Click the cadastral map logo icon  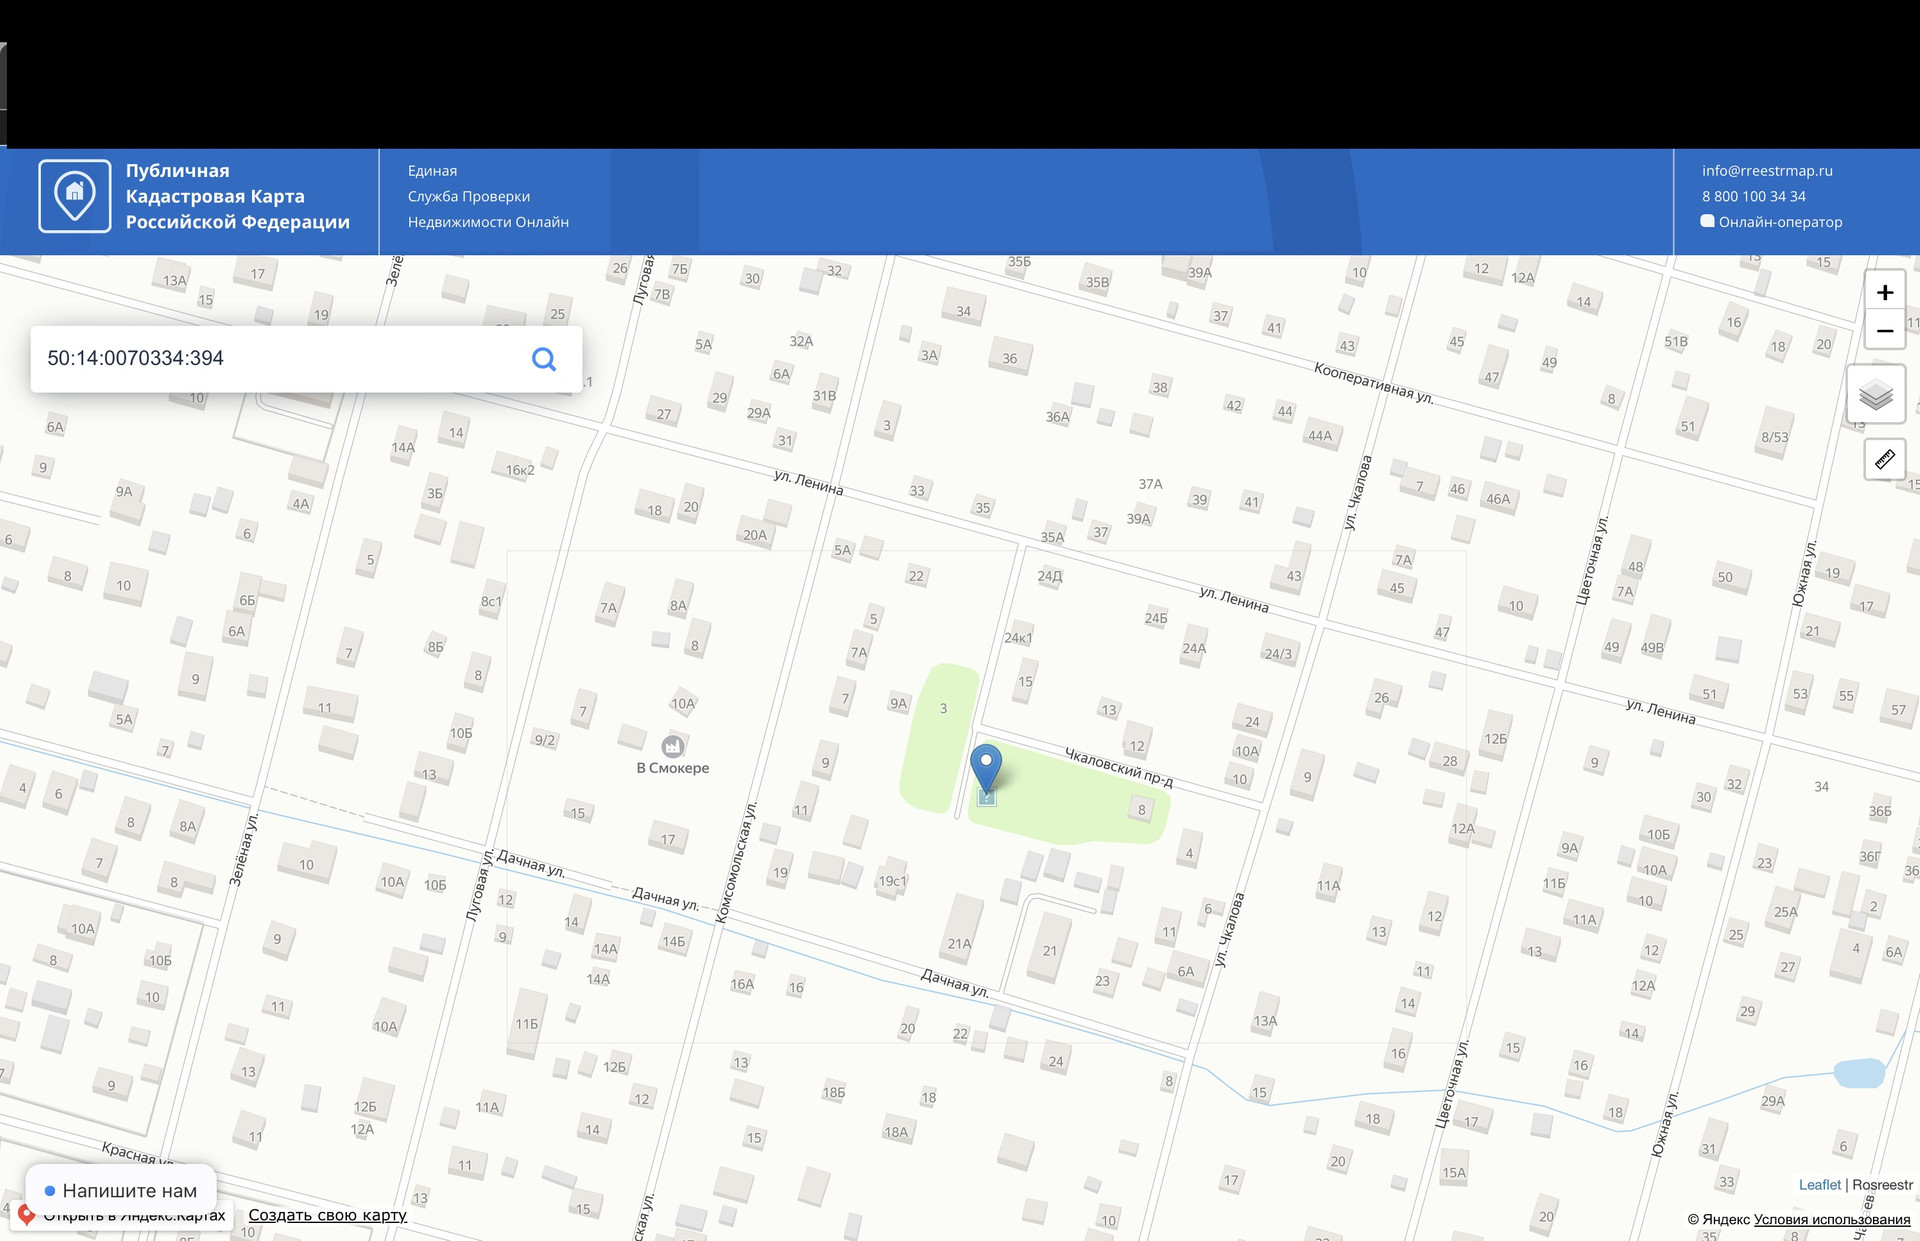click(75, 196)
